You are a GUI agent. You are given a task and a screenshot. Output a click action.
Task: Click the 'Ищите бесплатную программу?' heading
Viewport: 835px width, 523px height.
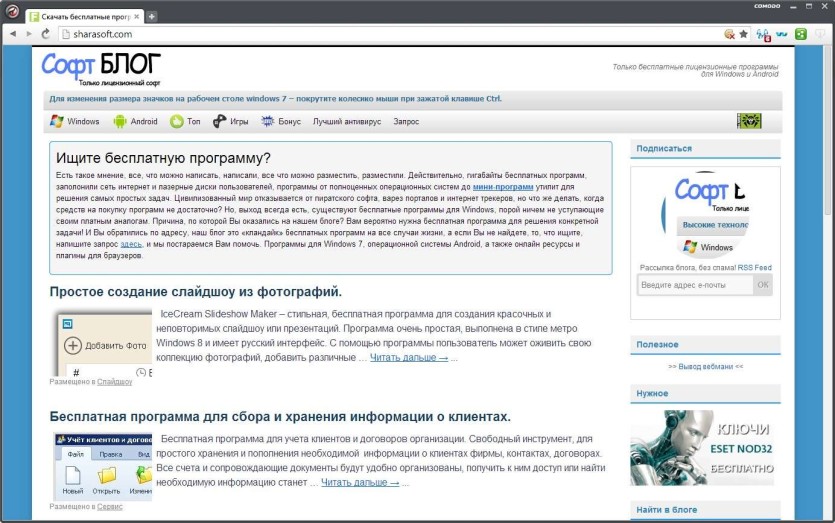pyautogui.click(x=163, y=158)
